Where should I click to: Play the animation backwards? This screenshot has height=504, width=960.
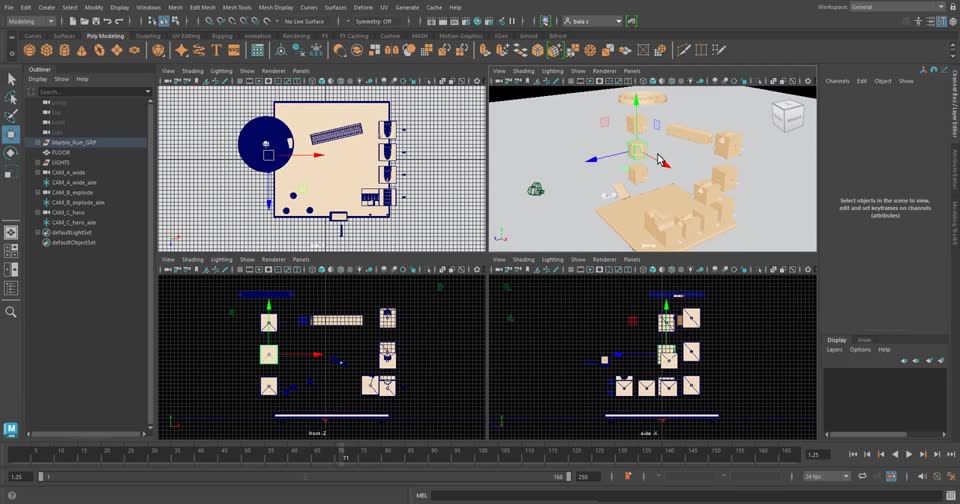click(895, 454)
